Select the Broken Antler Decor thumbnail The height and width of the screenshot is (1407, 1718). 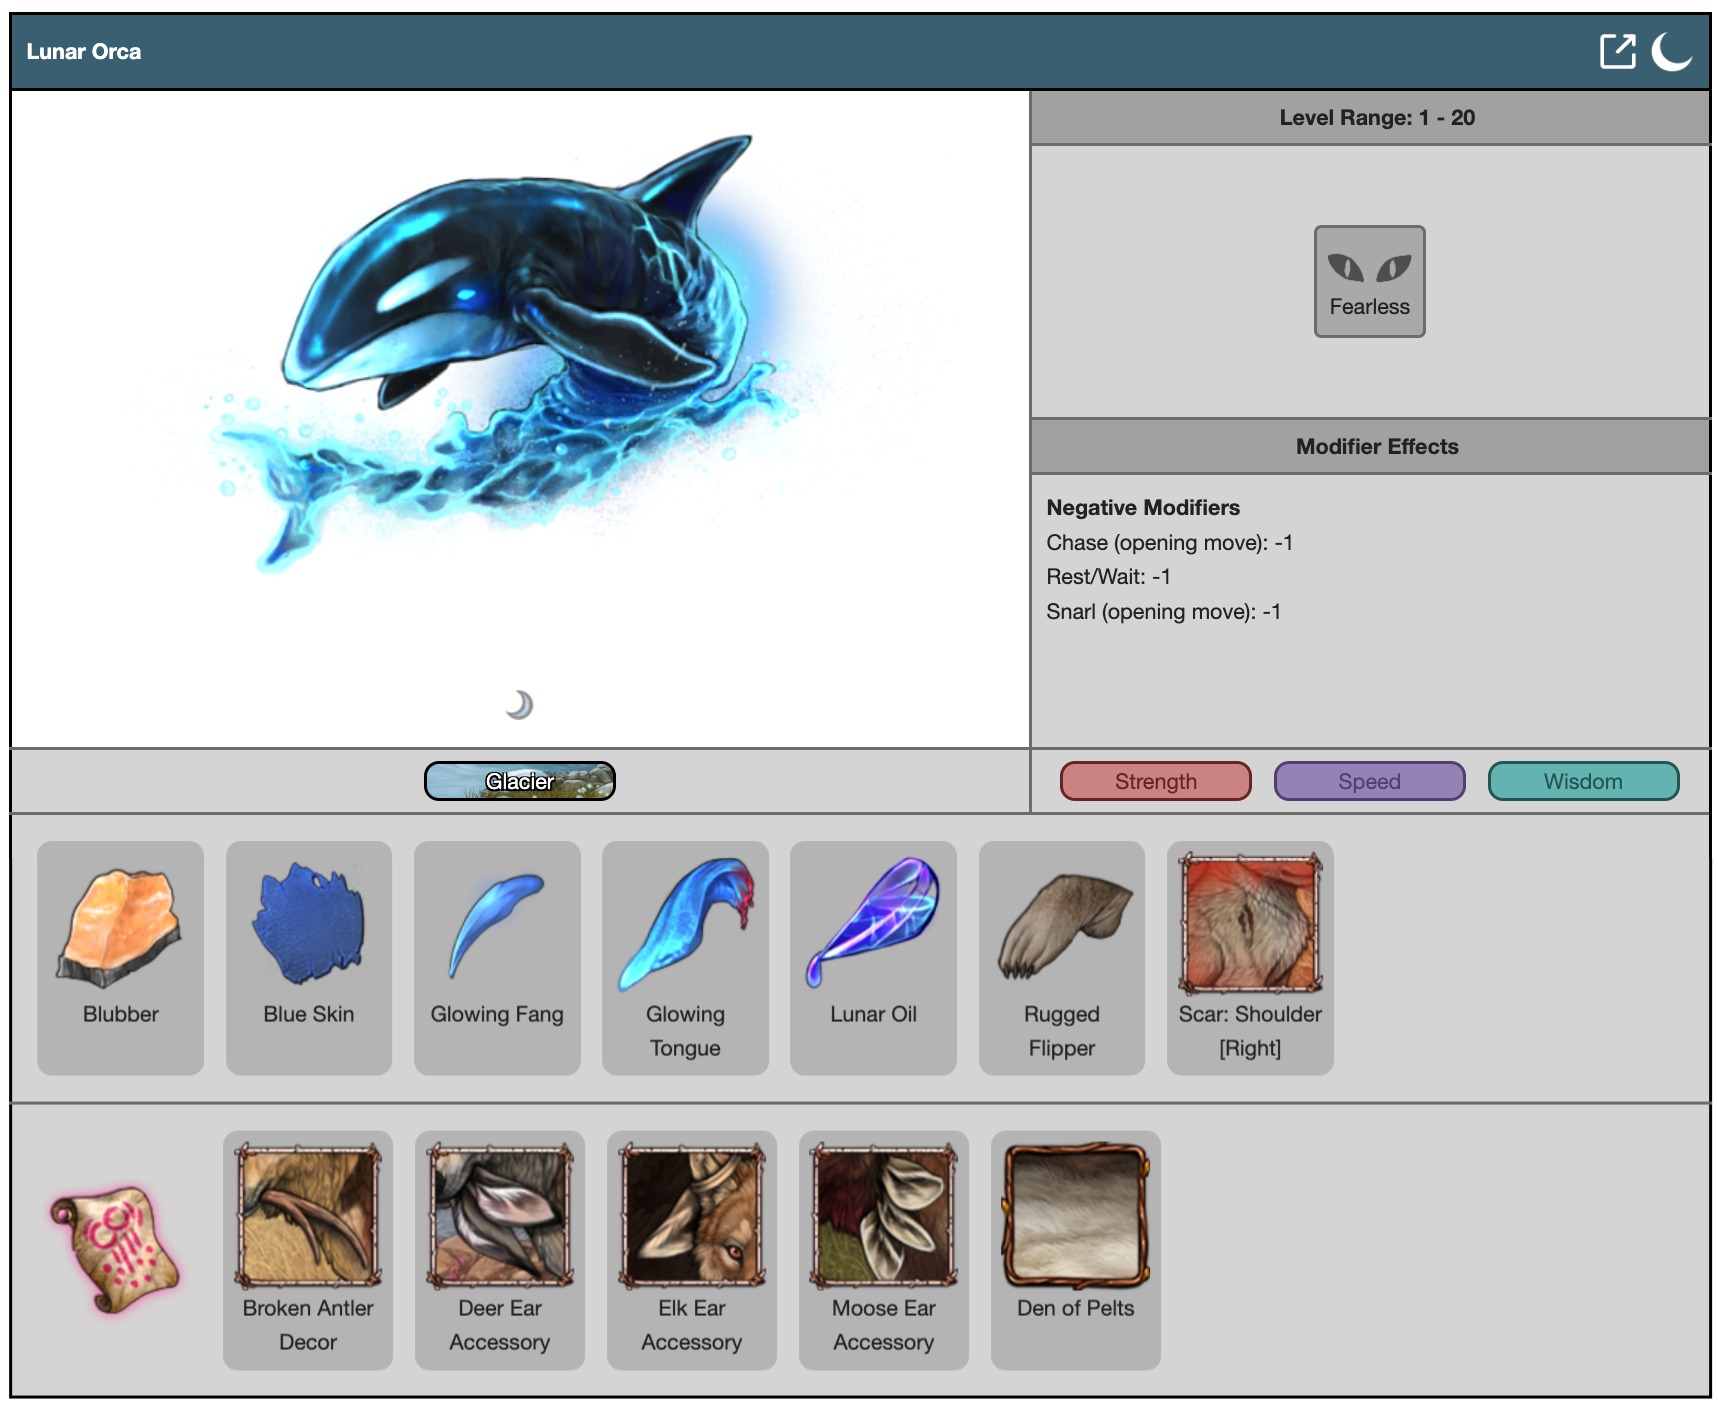coord(308,1216)
